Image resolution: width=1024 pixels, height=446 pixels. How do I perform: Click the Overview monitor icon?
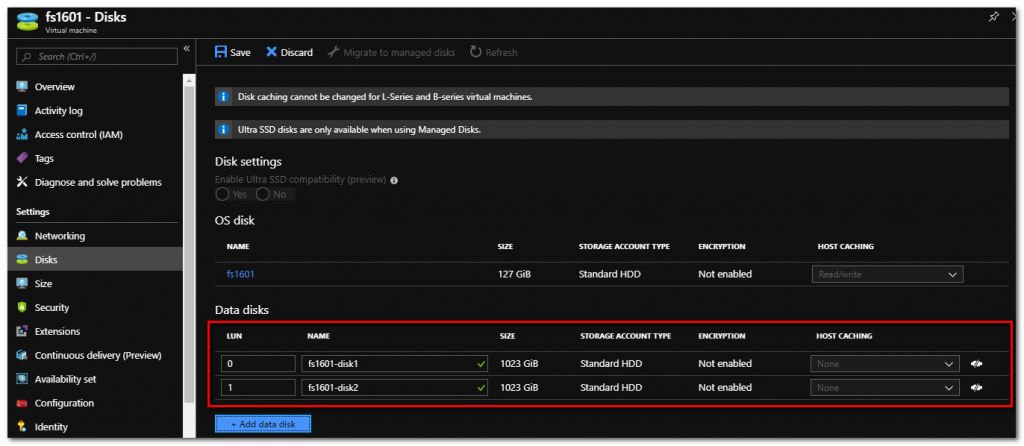22,87
